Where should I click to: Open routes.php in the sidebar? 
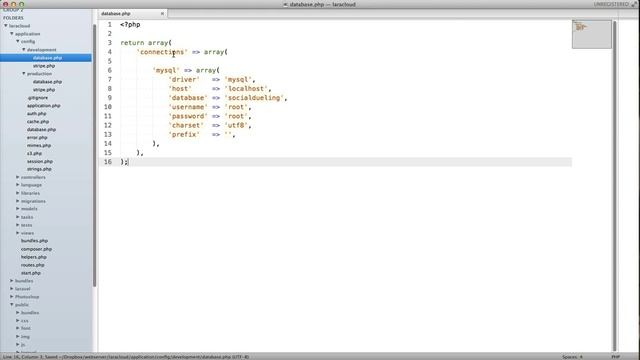33,265
